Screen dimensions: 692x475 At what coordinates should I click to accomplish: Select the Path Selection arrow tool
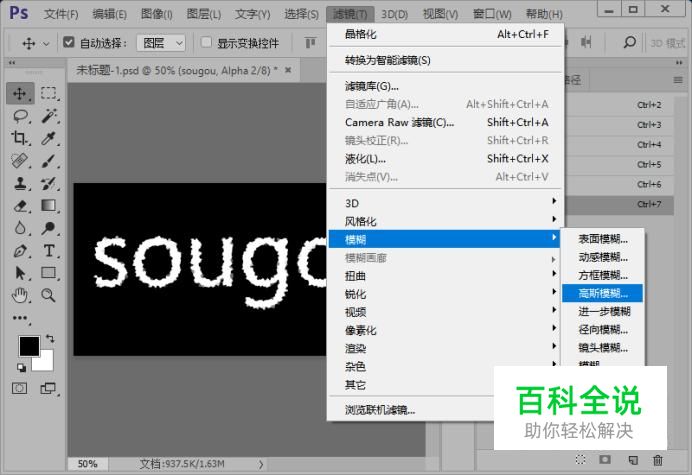[20, 273]
